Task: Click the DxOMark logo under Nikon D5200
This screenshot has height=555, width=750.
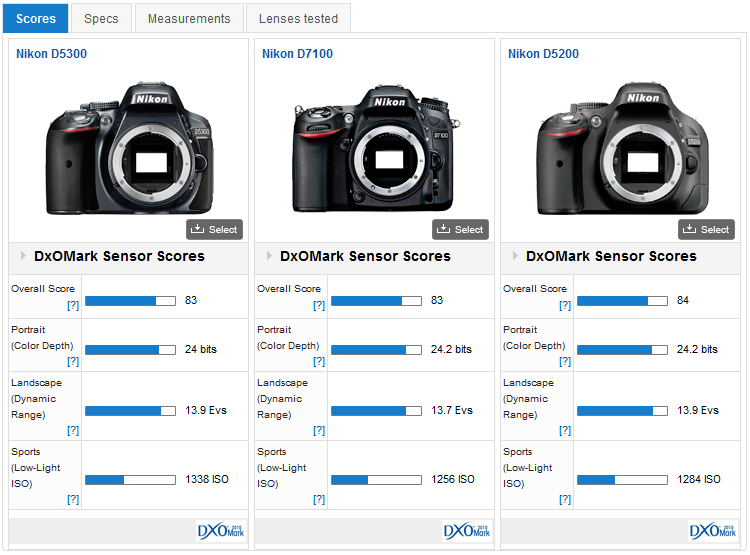Action: coord(713,531)
